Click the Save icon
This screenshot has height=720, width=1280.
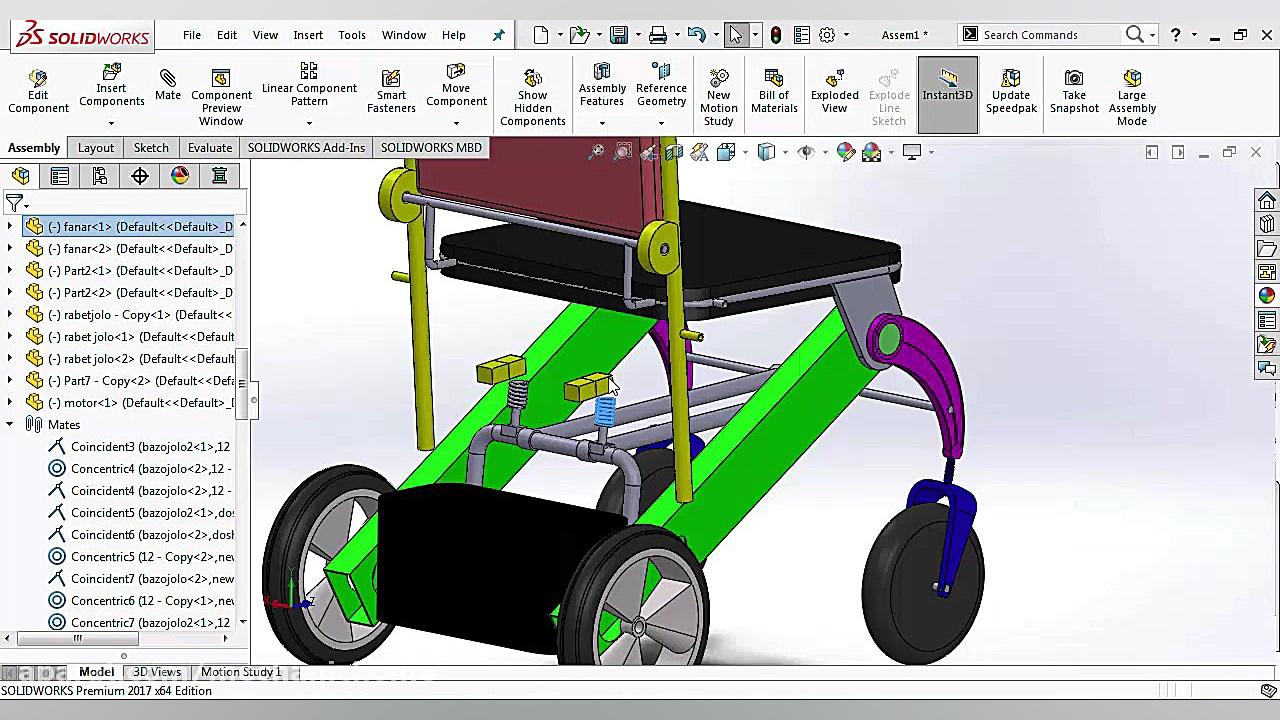point(619,35)
